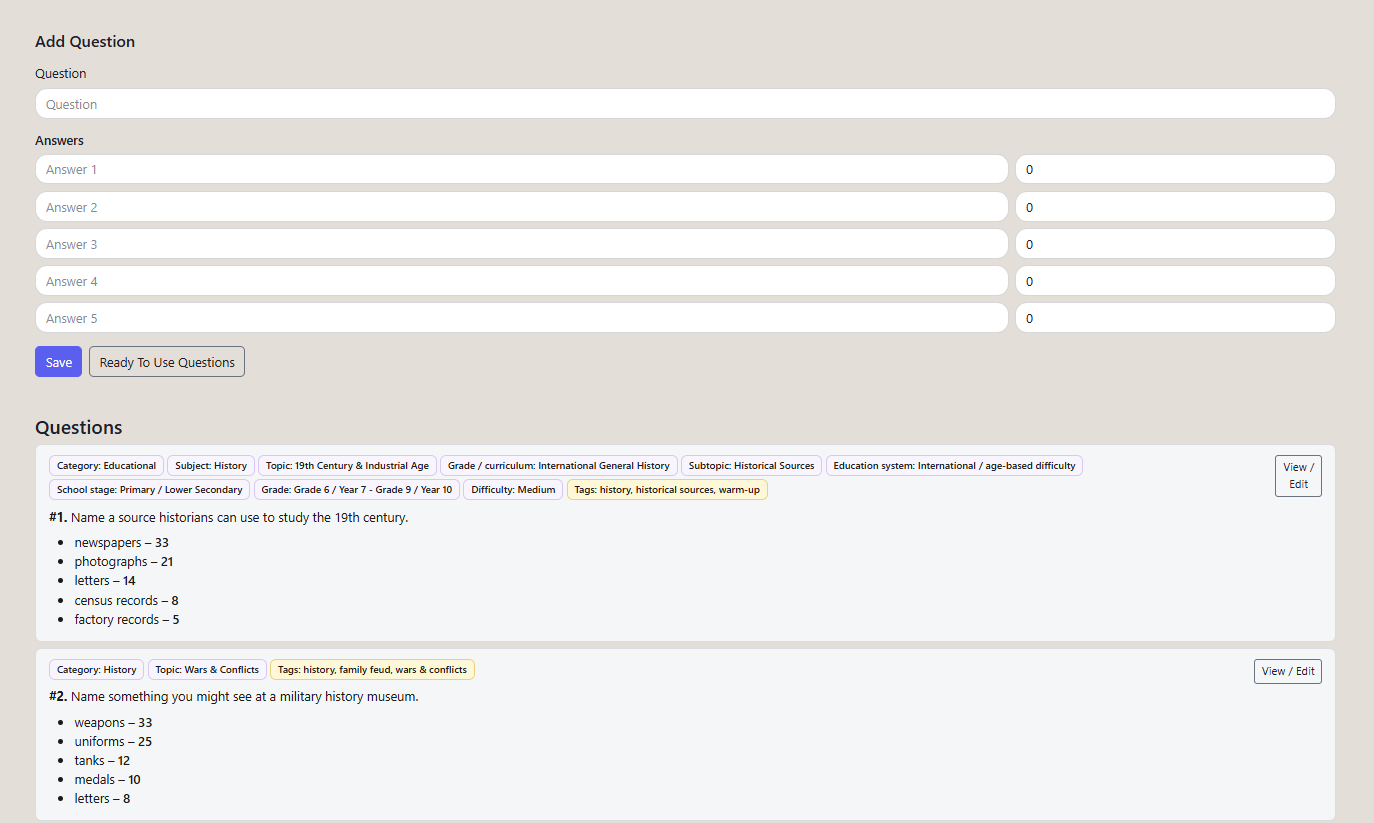This screenshot has height=823, width=1374.
Task: Click the points field beside Answer 3
Action: pos(1175,244)
